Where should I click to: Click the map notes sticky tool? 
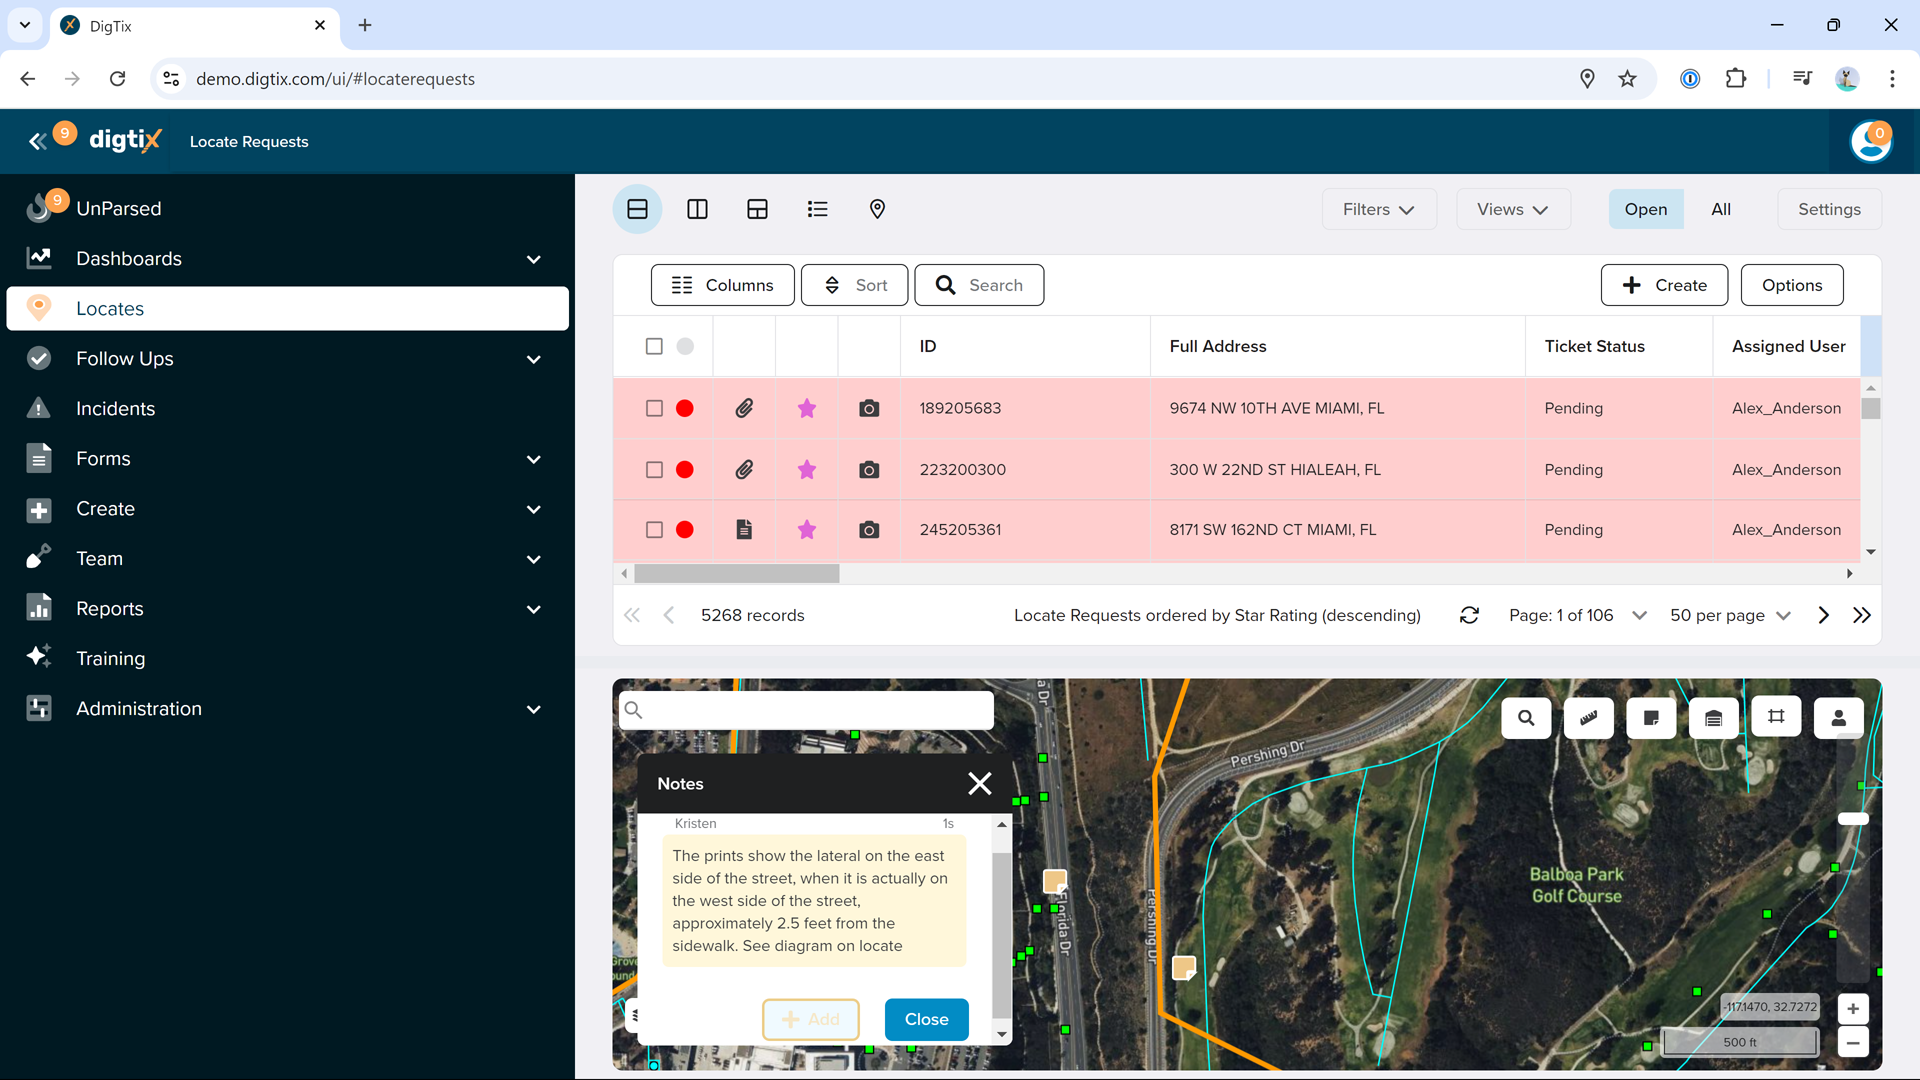pos(1651,718)
